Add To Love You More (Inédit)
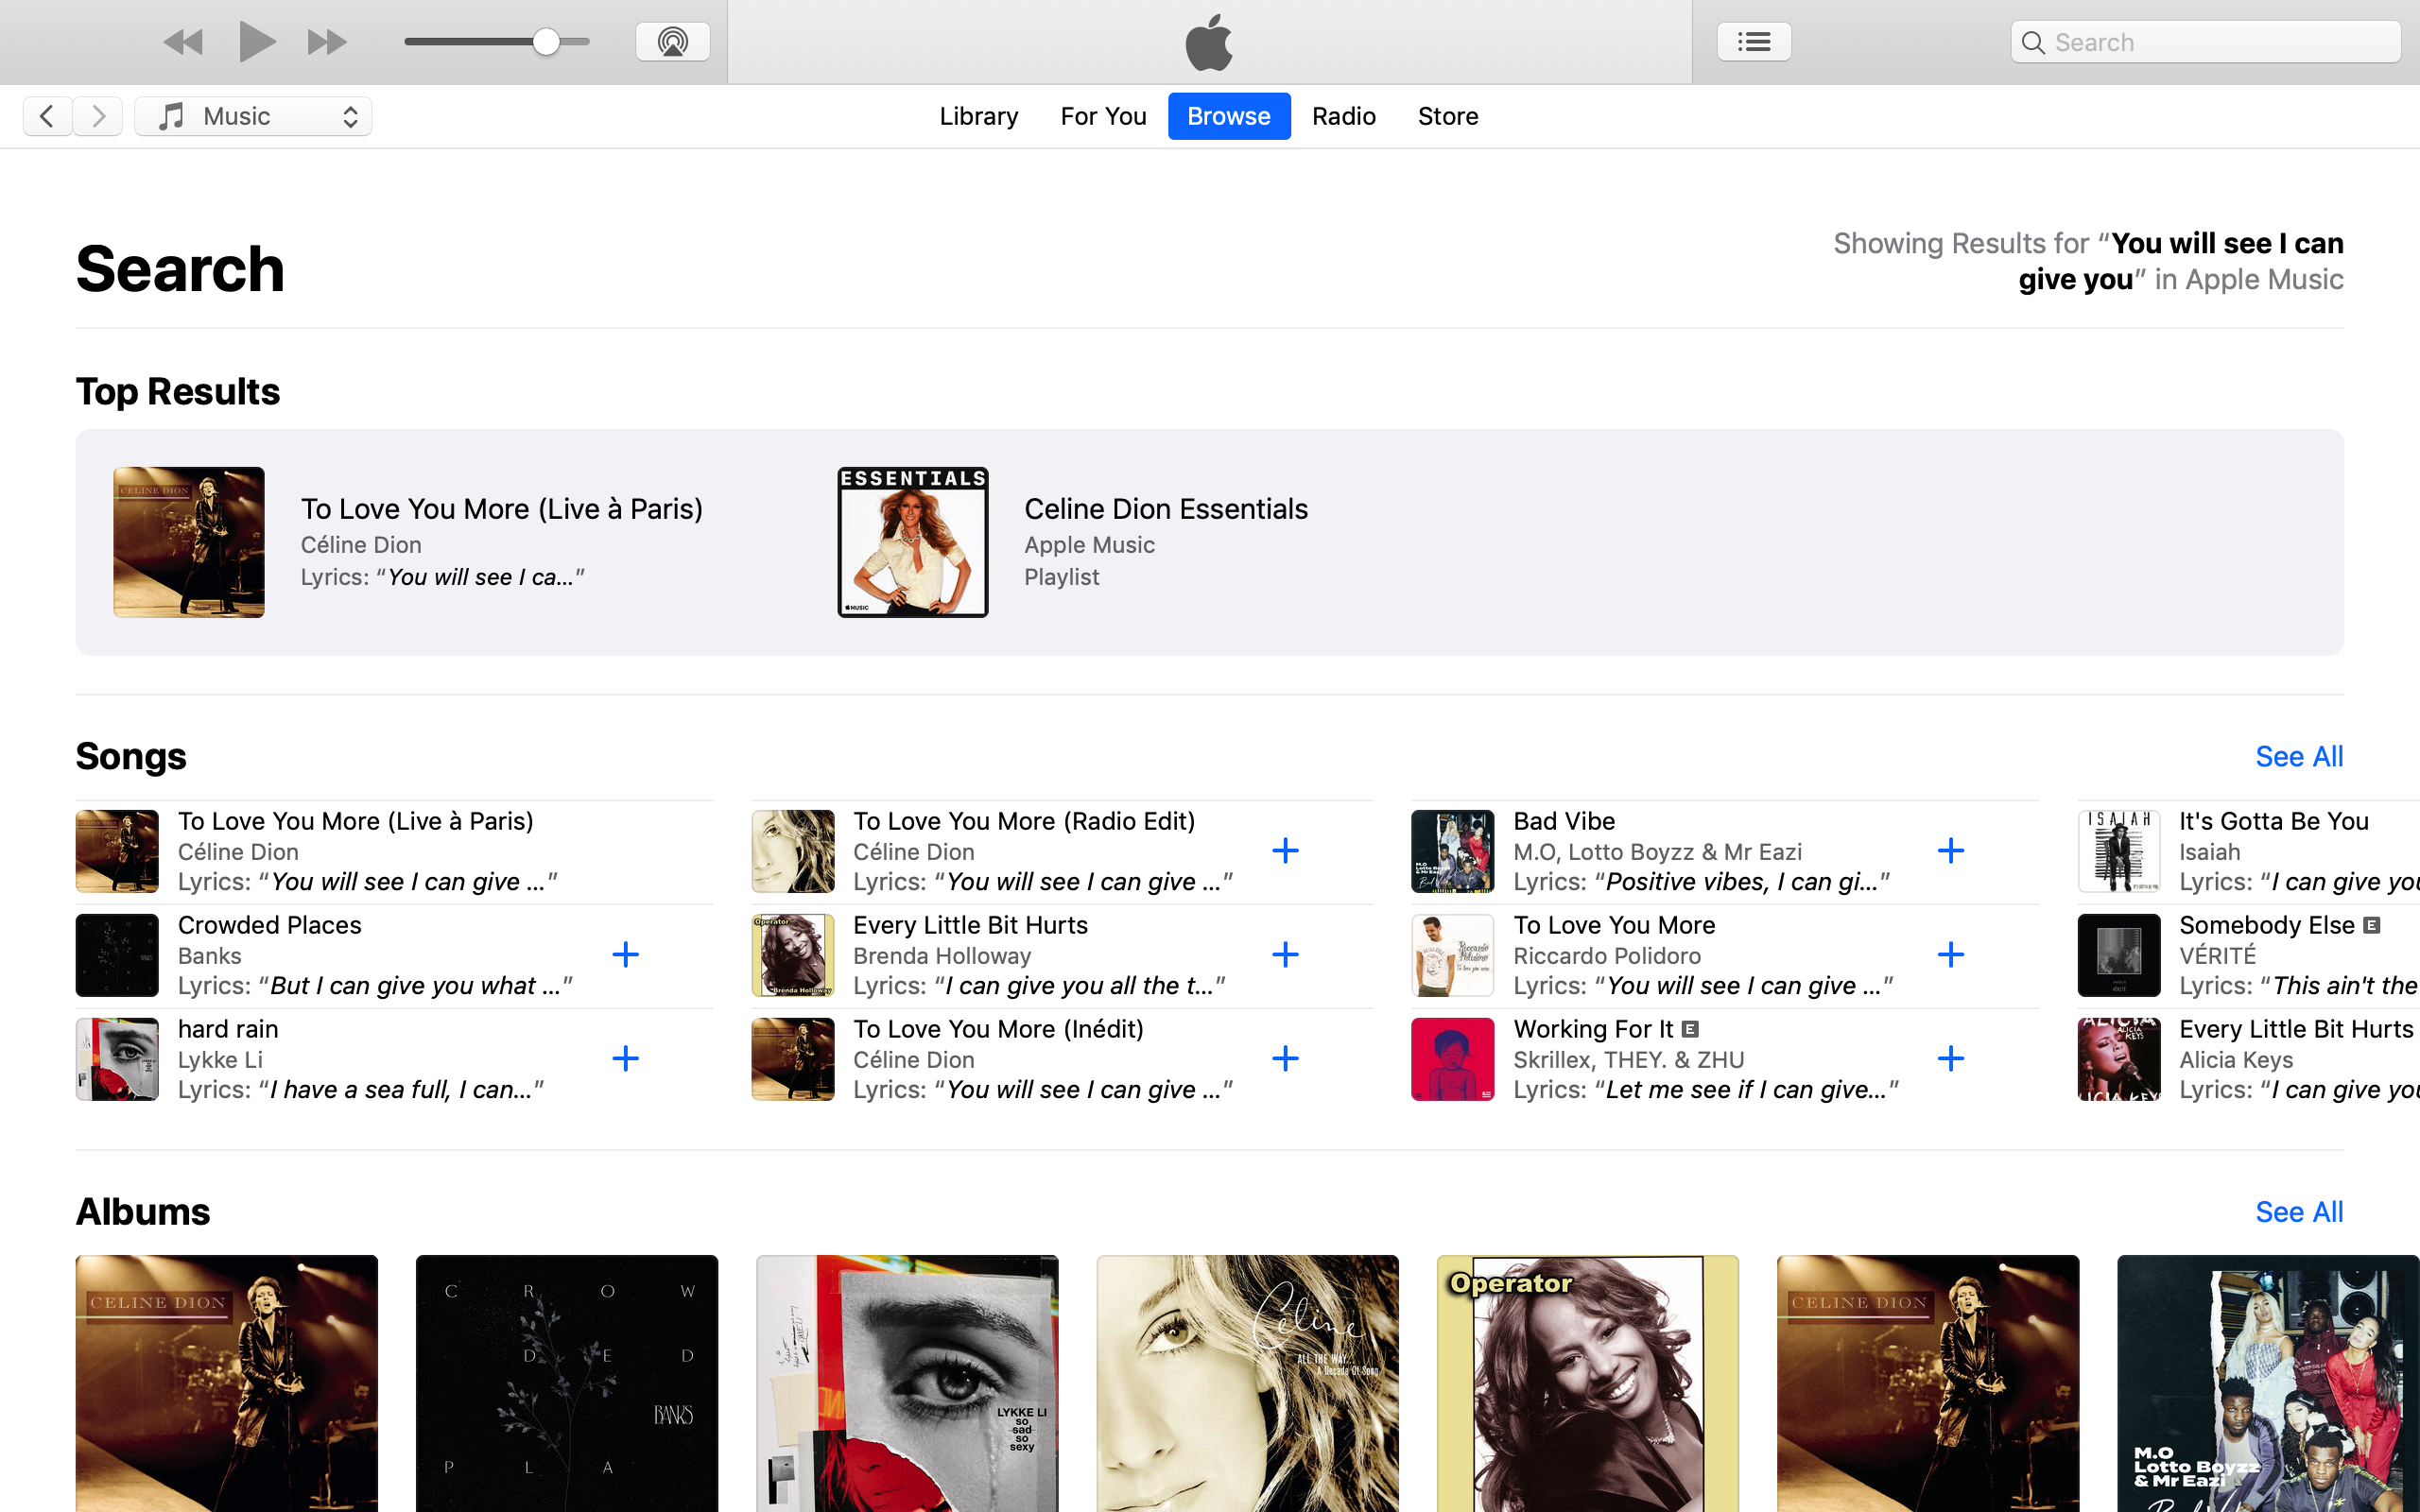Viewport: 2420px width, 1512px height. (x=1285, y=1059)
